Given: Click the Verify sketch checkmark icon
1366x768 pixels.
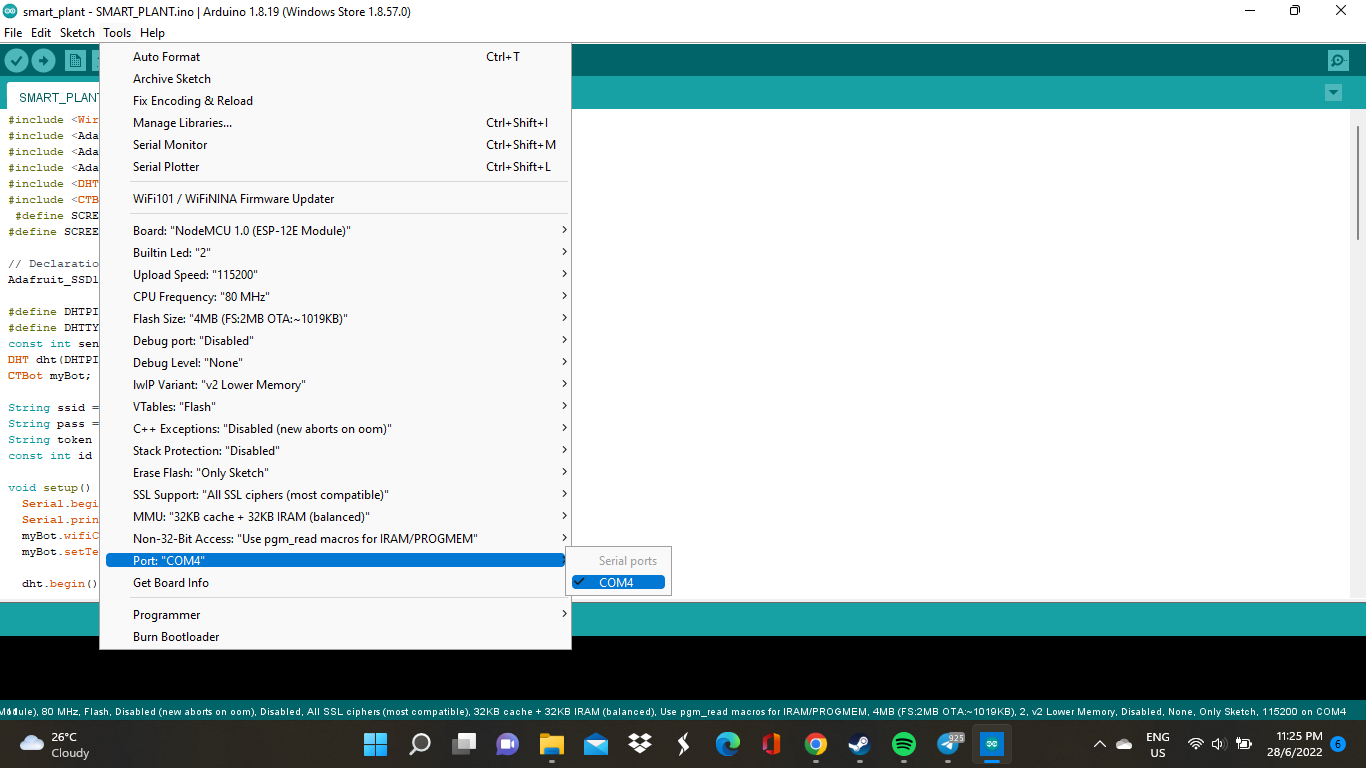Looking at the screenshot, I should 16,61.
